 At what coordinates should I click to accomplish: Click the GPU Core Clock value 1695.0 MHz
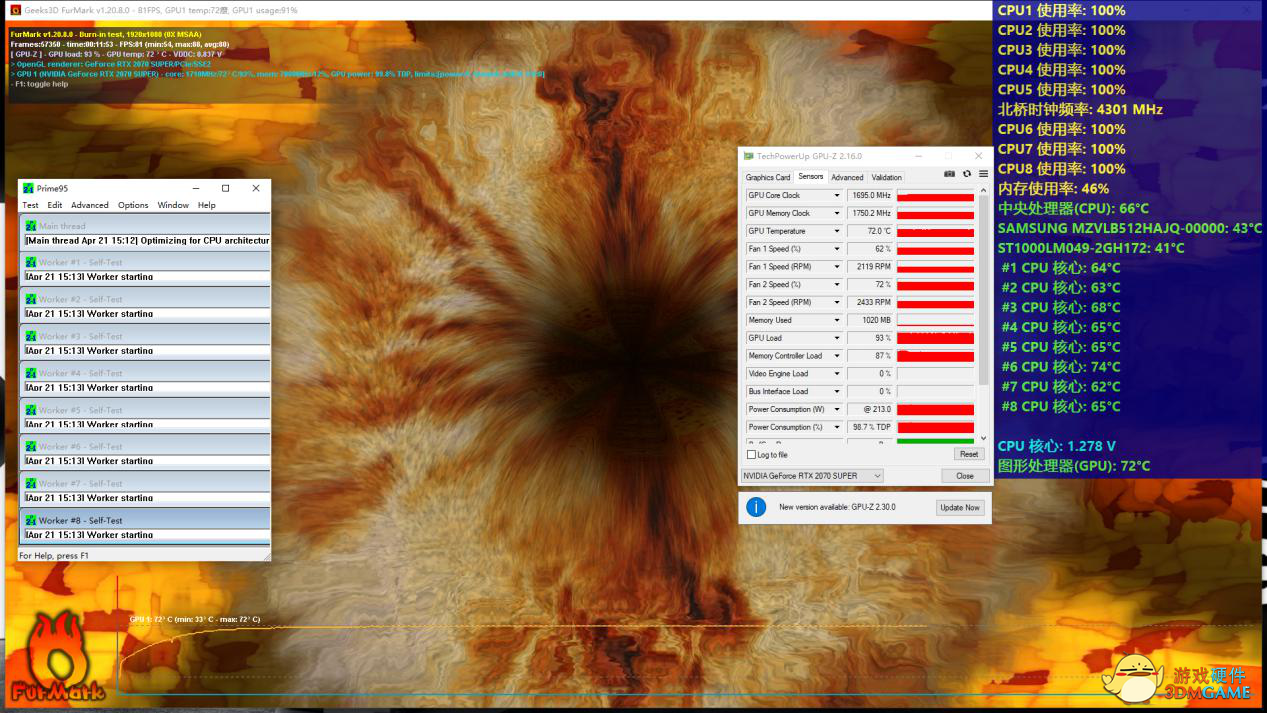[870, 196]
